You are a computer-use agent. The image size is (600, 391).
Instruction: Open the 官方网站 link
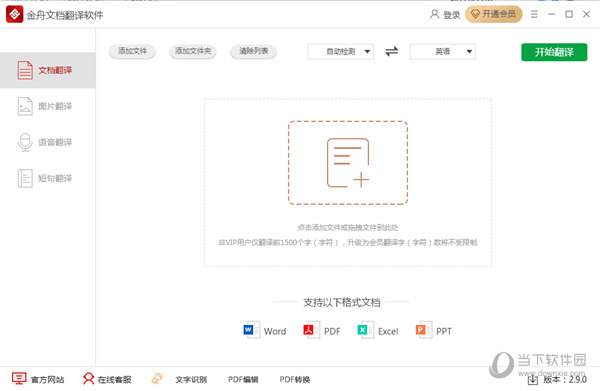point(47,380)
